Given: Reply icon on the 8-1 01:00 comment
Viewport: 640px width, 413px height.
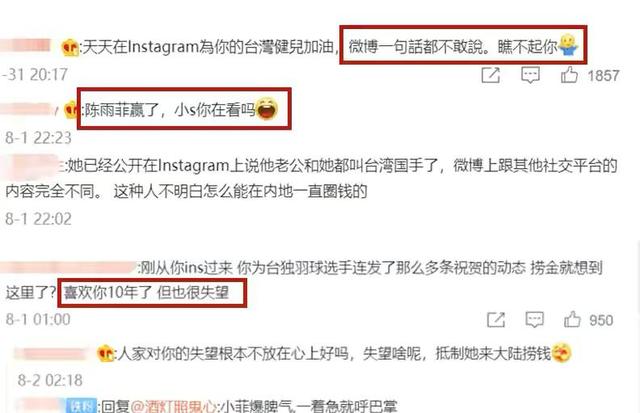Looking at the screenshot, I should point(534,320).
